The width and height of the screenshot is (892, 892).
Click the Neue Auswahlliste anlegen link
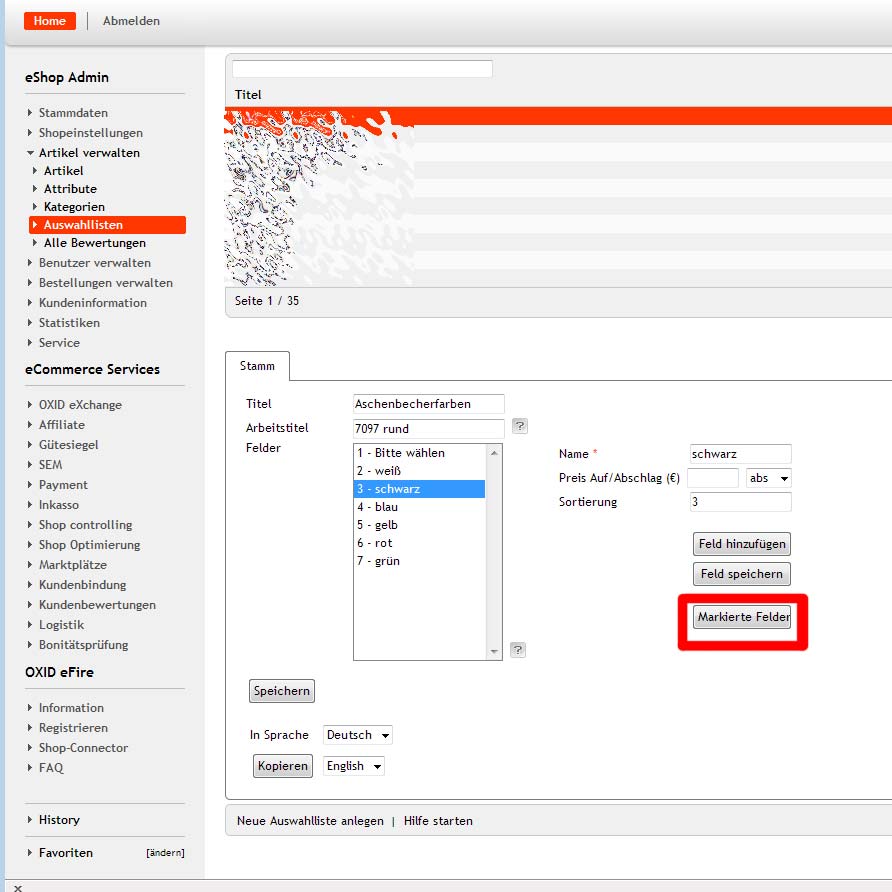pos(310,821)
